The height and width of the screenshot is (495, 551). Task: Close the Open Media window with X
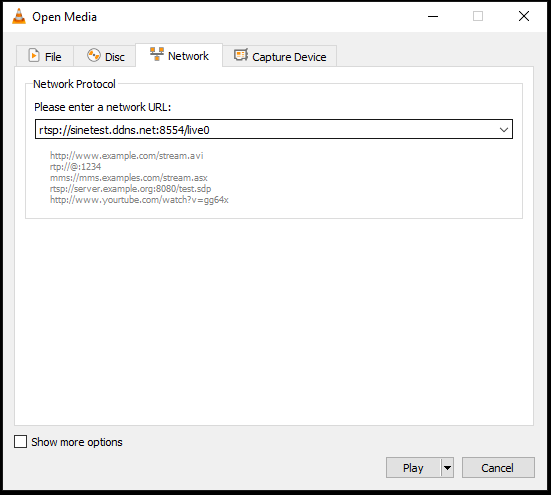524,16
